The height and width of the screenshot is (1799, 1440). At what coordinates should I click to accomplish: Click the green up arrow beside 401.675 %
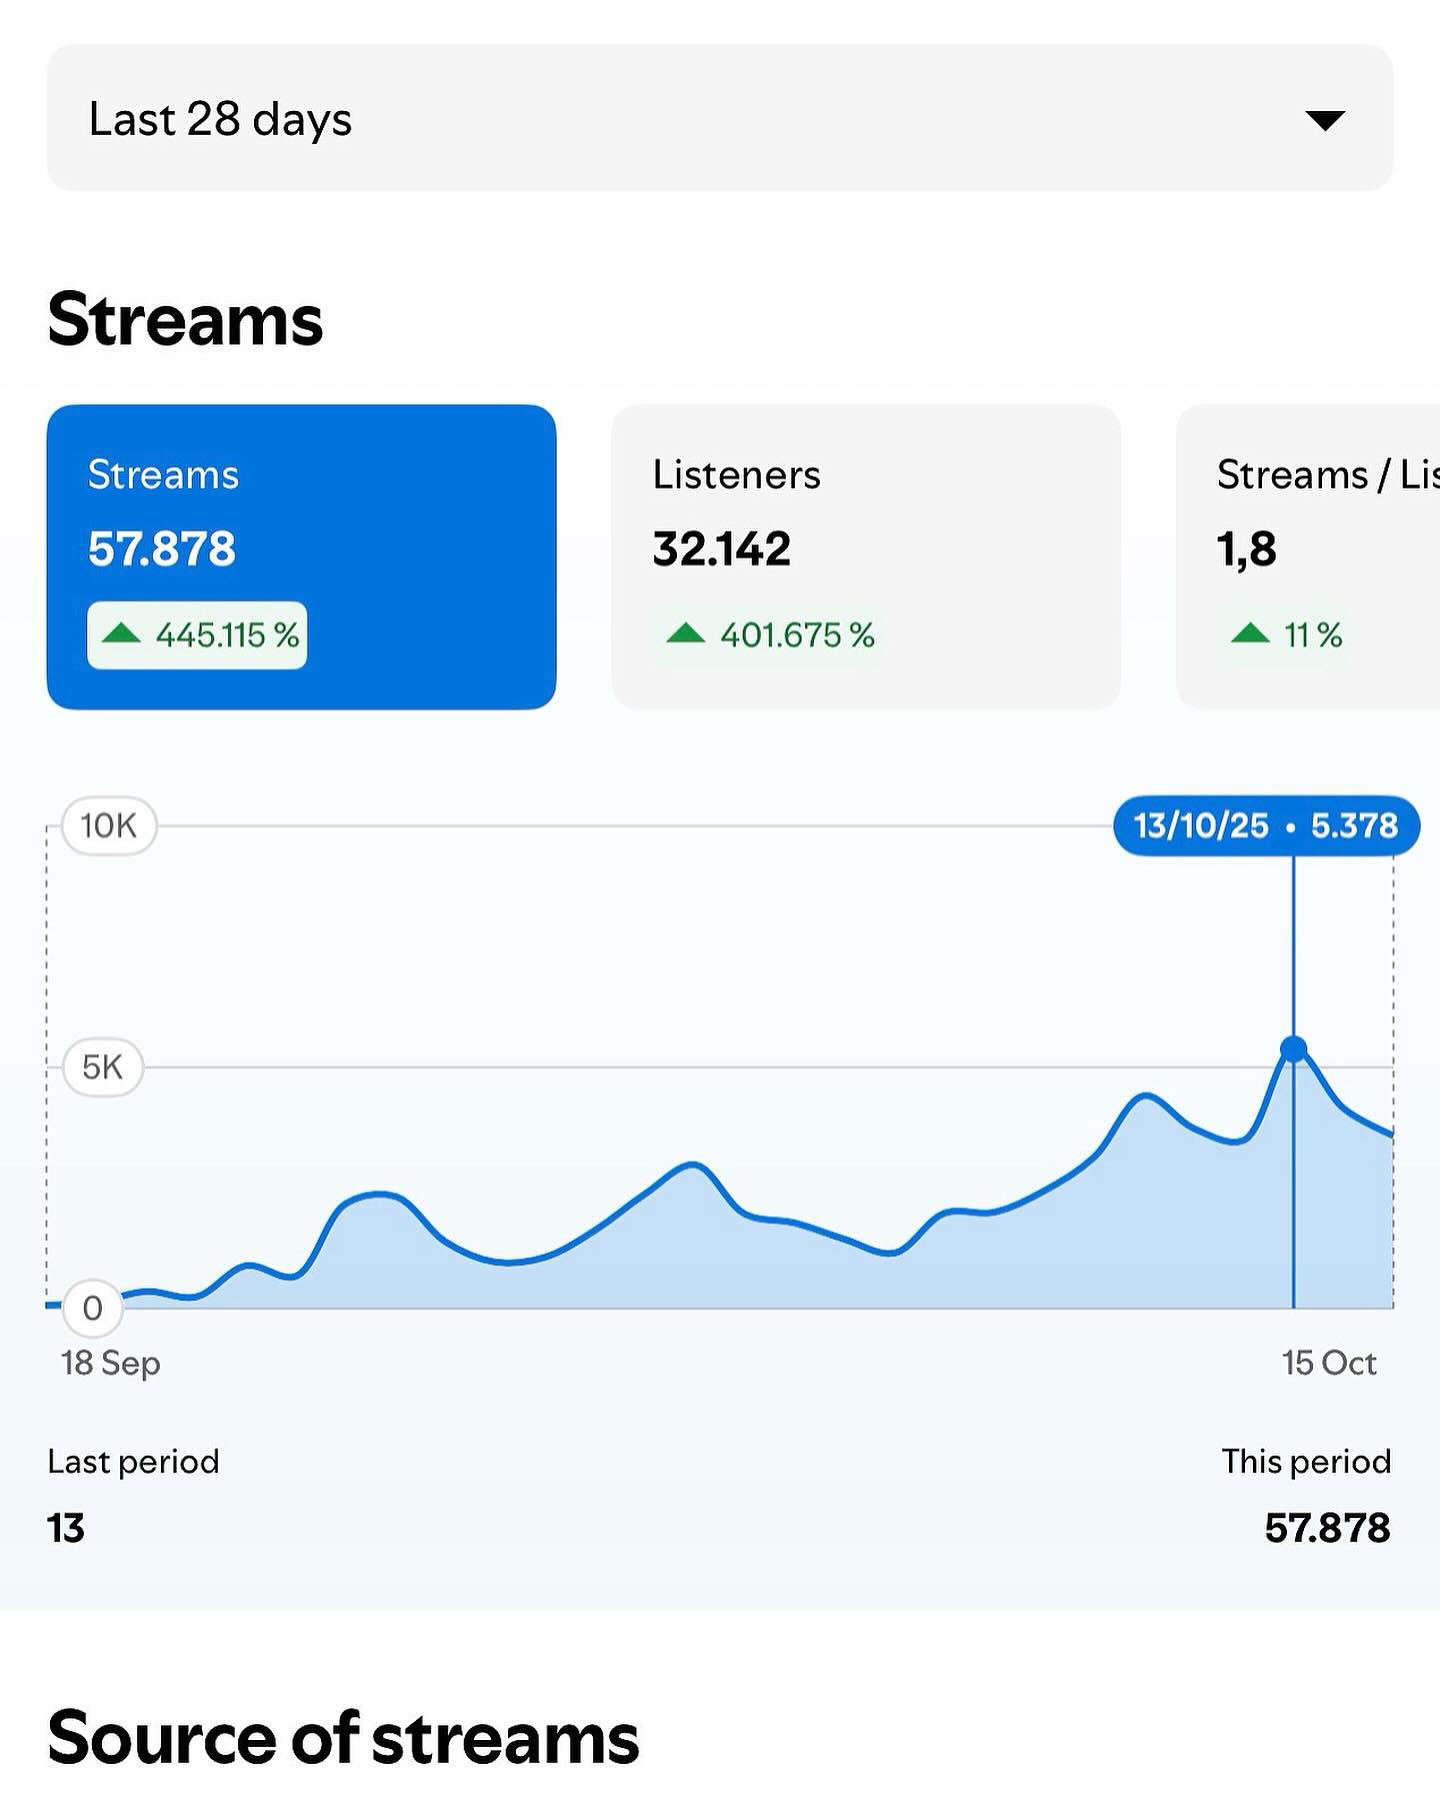[x=686, y=633]
